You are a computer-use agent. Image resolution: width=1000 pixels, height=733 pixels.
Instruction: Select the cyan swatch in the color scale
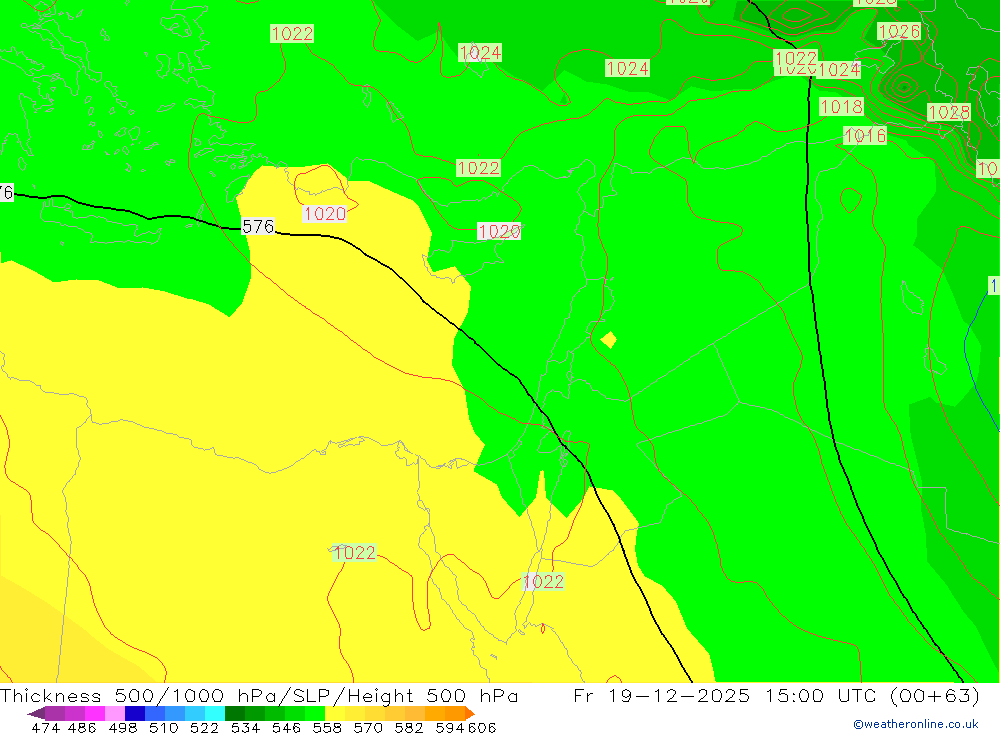point(215,713)
